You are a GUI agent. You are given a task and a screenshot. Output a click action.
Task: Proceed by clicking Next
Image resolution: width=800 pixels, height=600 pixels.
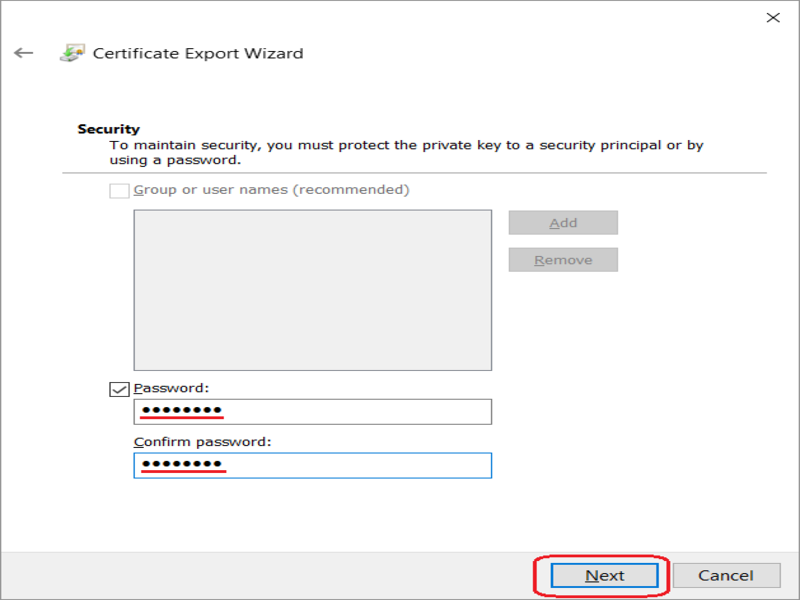coord(605,576)
